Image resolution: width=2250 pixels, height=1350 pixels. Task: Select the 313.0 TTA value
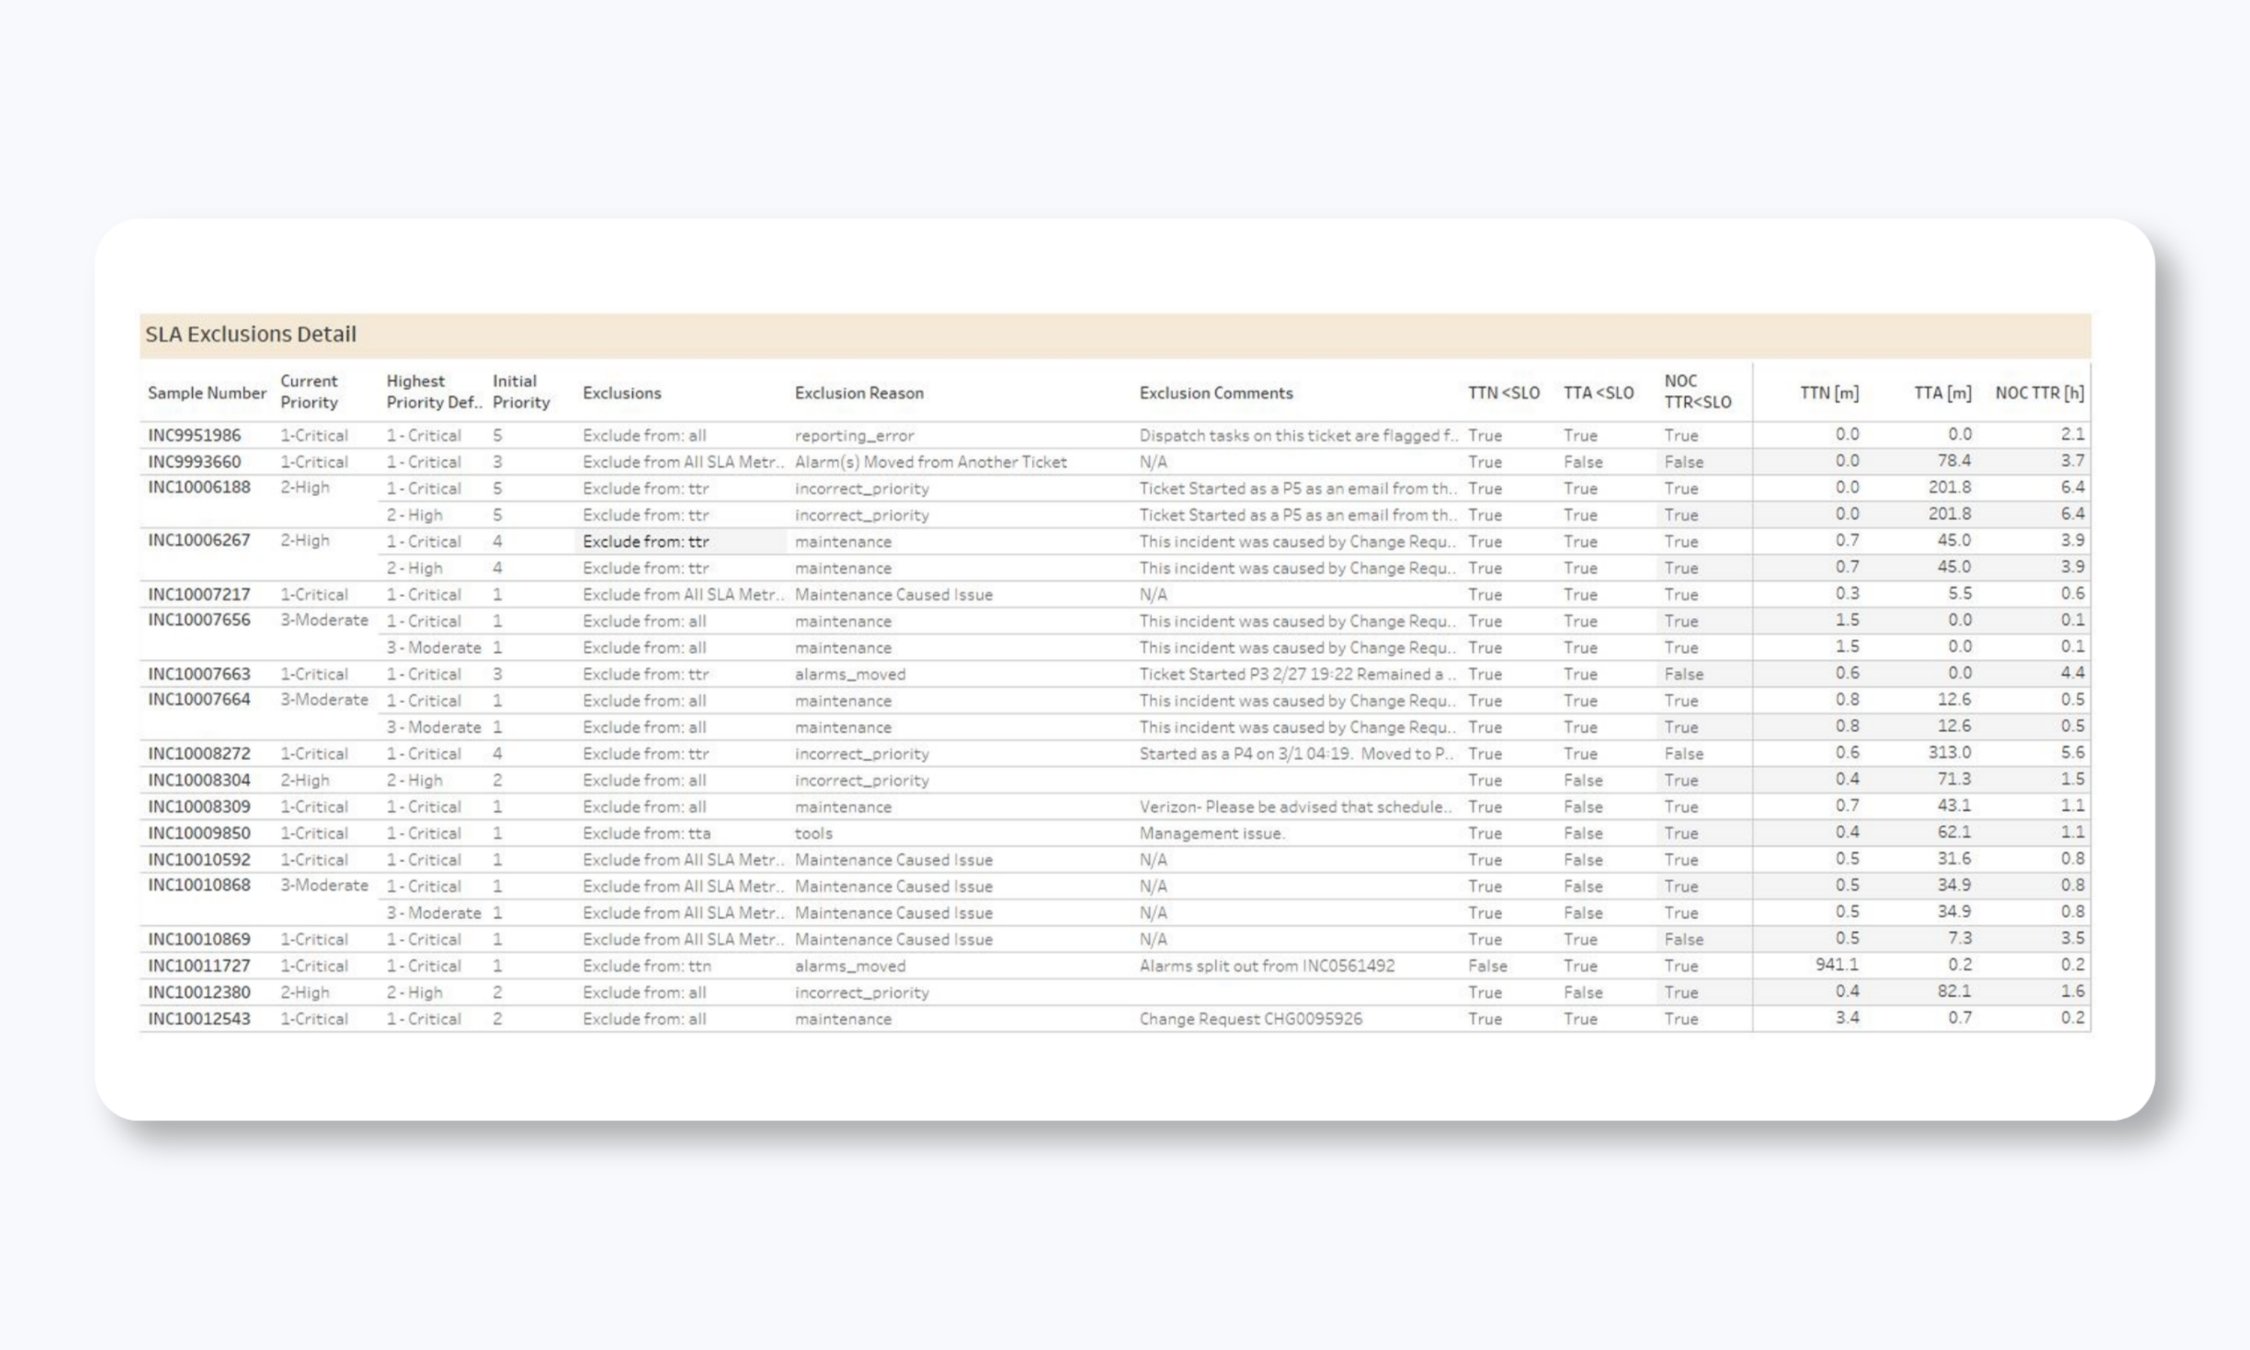coord(1949,753)
